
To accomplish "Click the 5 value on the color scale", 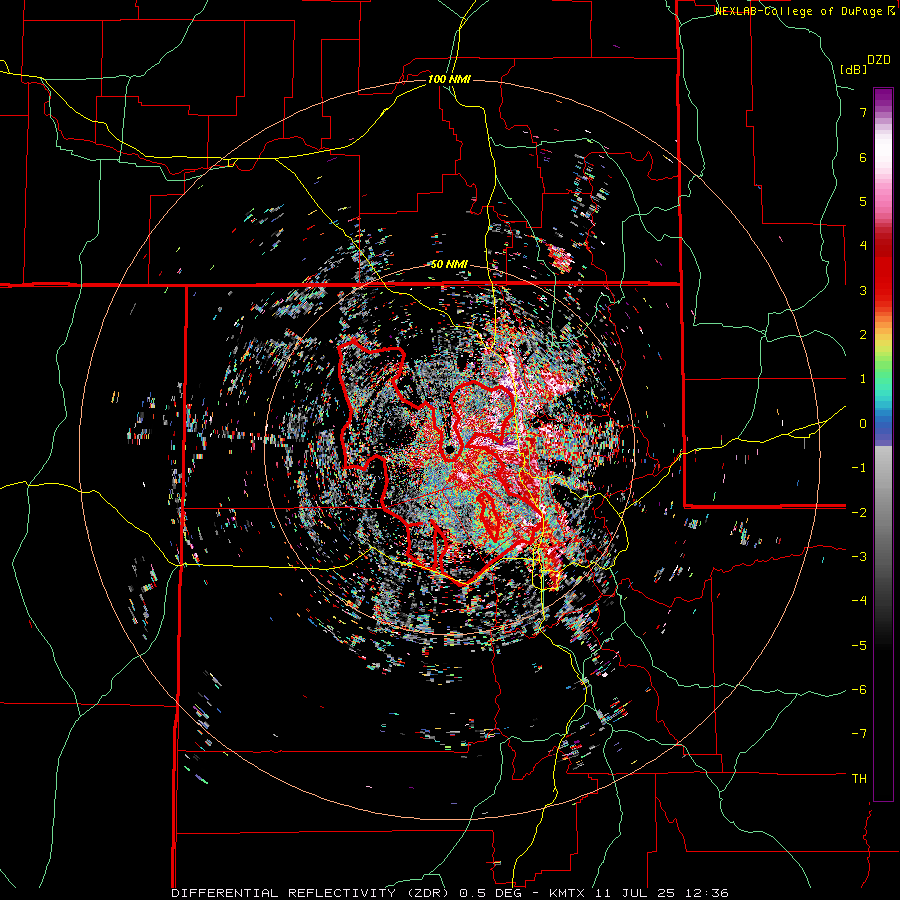I will [863, 201].
